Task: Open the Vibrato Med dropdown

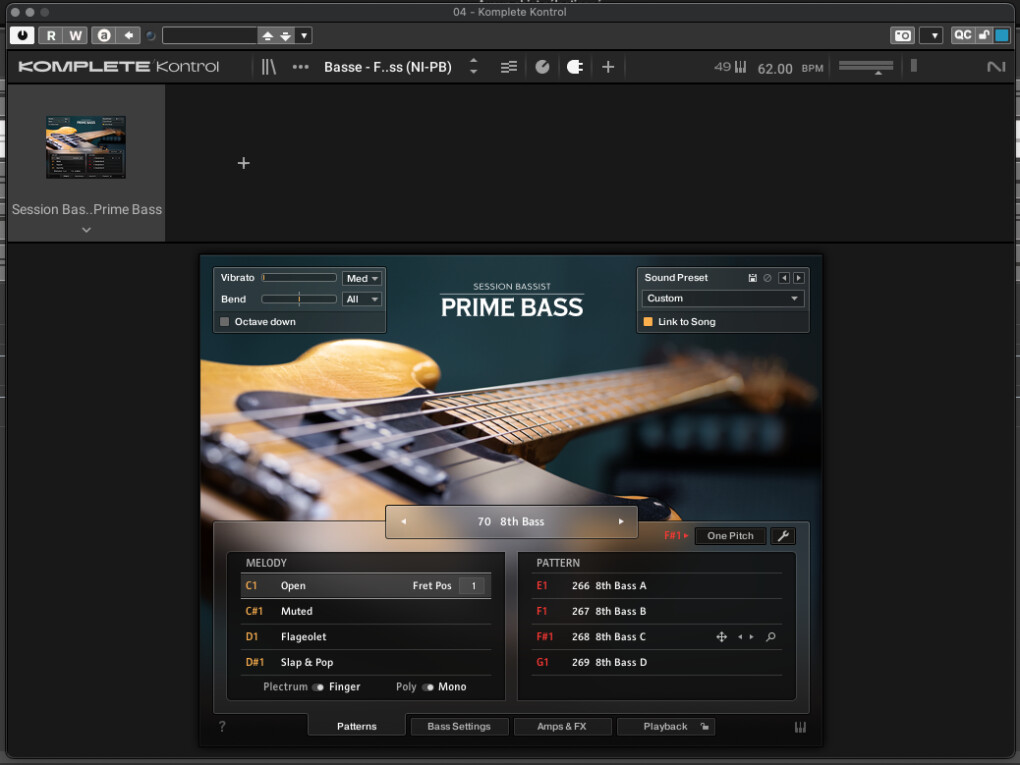Action: coord(362,278)
